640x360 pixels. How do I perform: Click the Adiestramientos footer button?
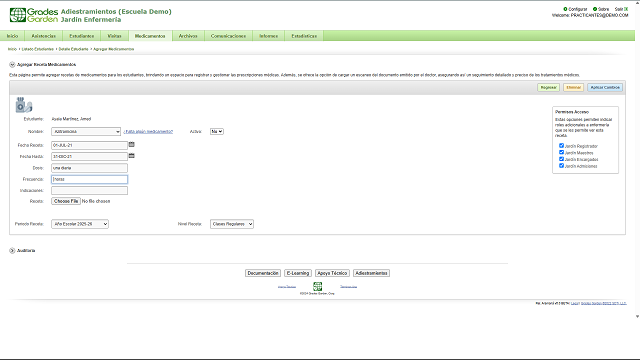click(371, 273)
